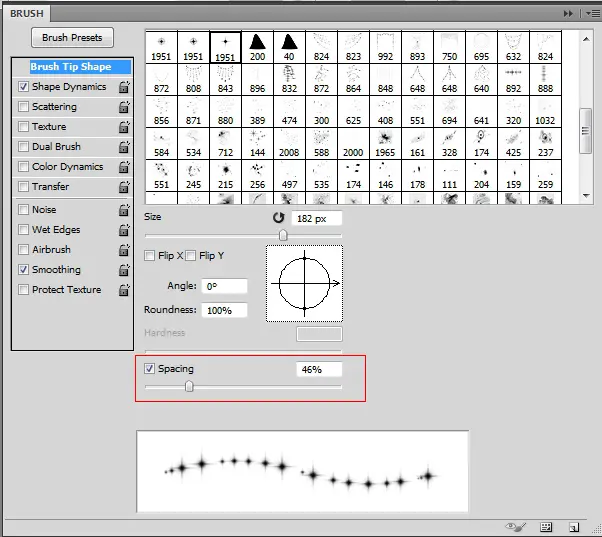Open Color Dynamics settings

click(68, 167)
